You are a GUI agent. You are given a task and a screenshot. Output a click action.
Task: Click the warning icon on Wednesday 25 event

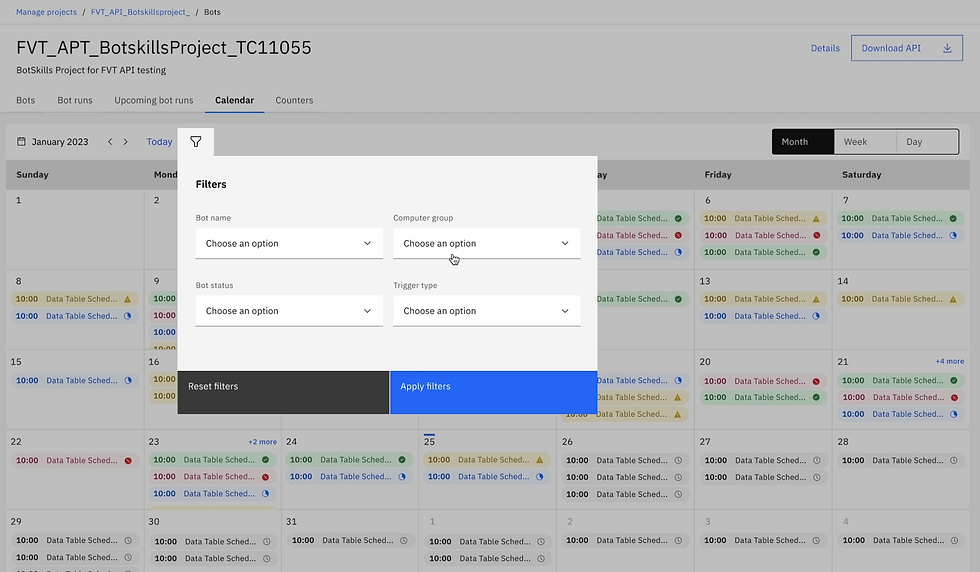[x=540, y=460]
